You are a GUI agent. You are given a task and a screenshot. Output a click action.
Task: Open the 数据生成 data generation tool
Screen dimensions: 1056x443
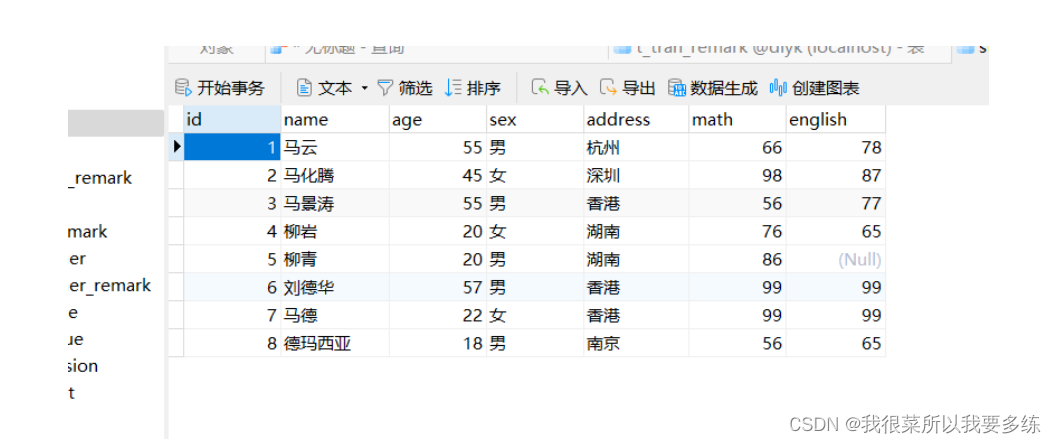click(x=713, y=88)
